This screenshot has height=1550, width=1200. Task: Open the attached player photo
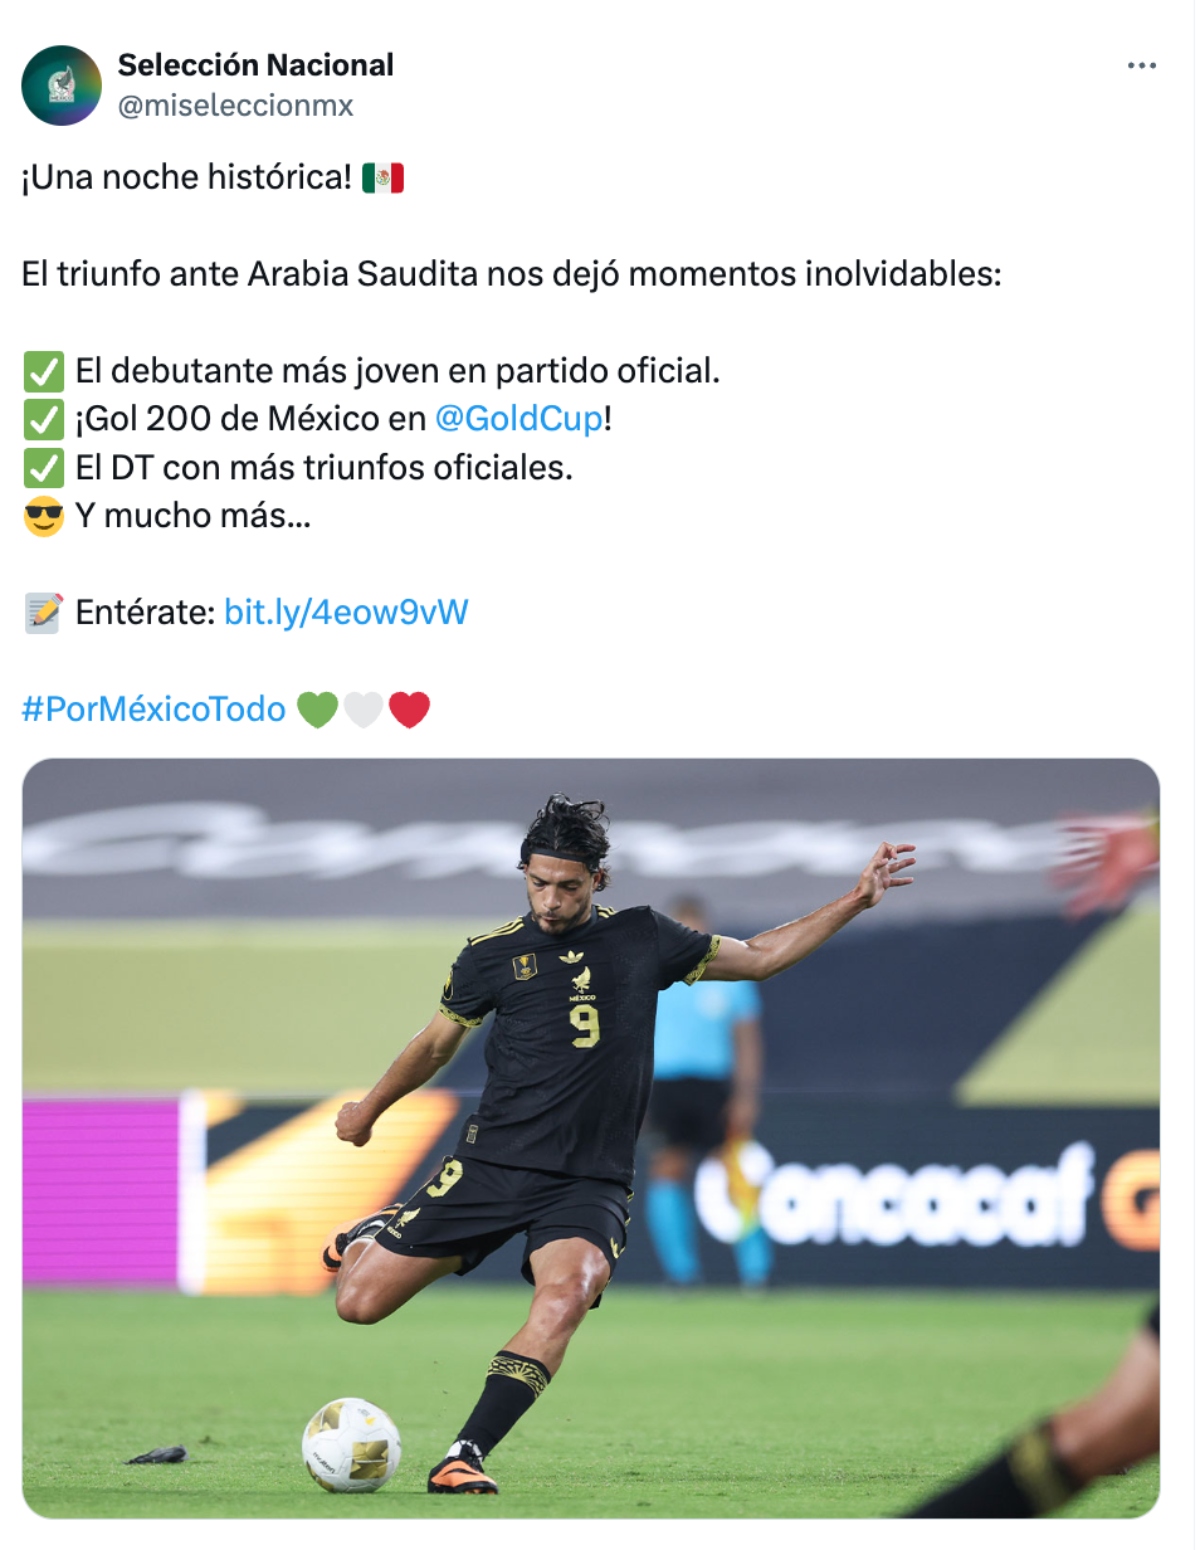click(x=591, y=1138)
